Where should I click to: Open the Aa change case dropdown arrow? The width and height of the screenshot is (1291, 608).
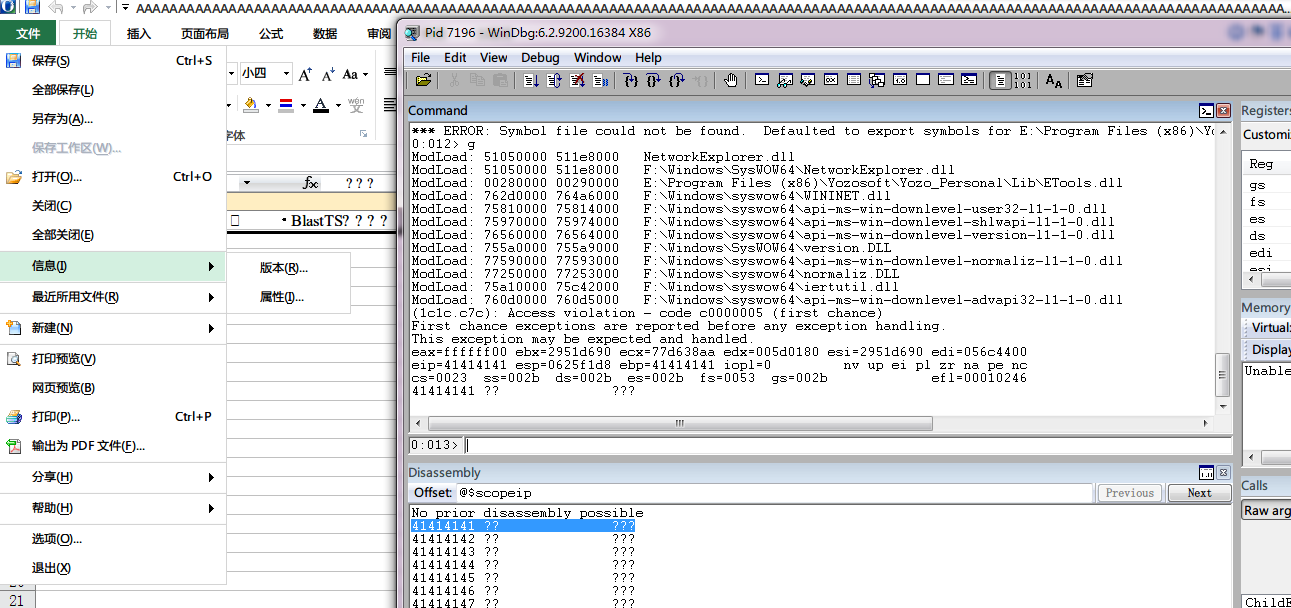click(x=365, y=75)
